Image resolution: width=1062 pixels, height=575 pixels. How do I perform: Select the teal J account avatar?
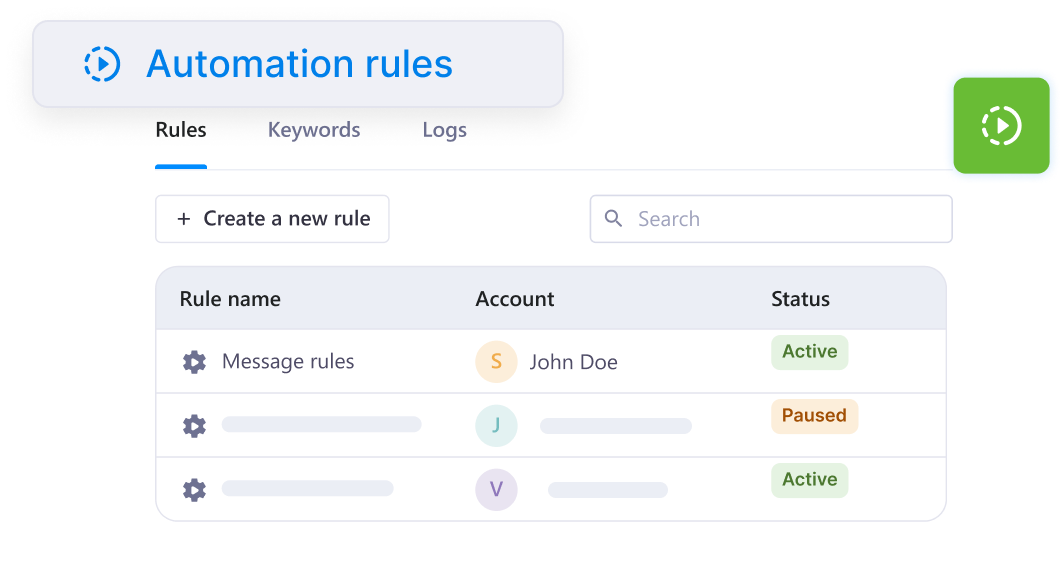(x=496, y=425)
